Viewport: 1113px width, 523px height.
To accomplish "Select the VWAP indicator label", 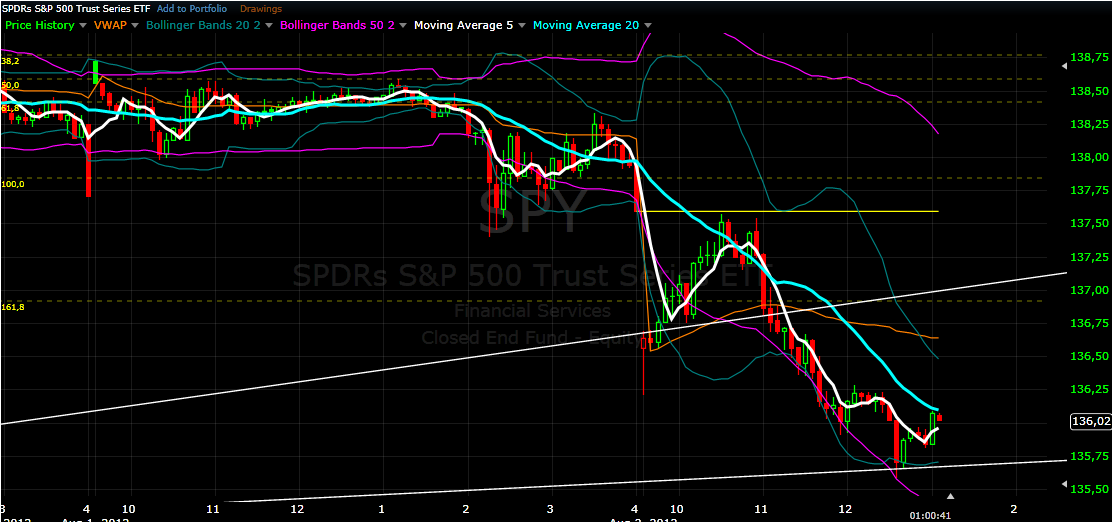I will 112,25.
